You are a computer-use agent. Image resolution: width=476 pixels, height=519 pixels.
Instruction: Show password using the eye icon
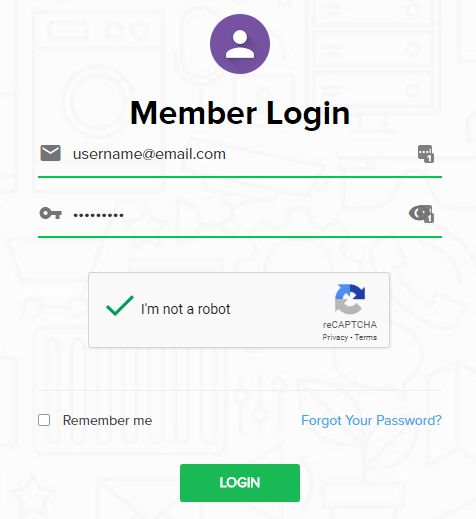[421, 214]
